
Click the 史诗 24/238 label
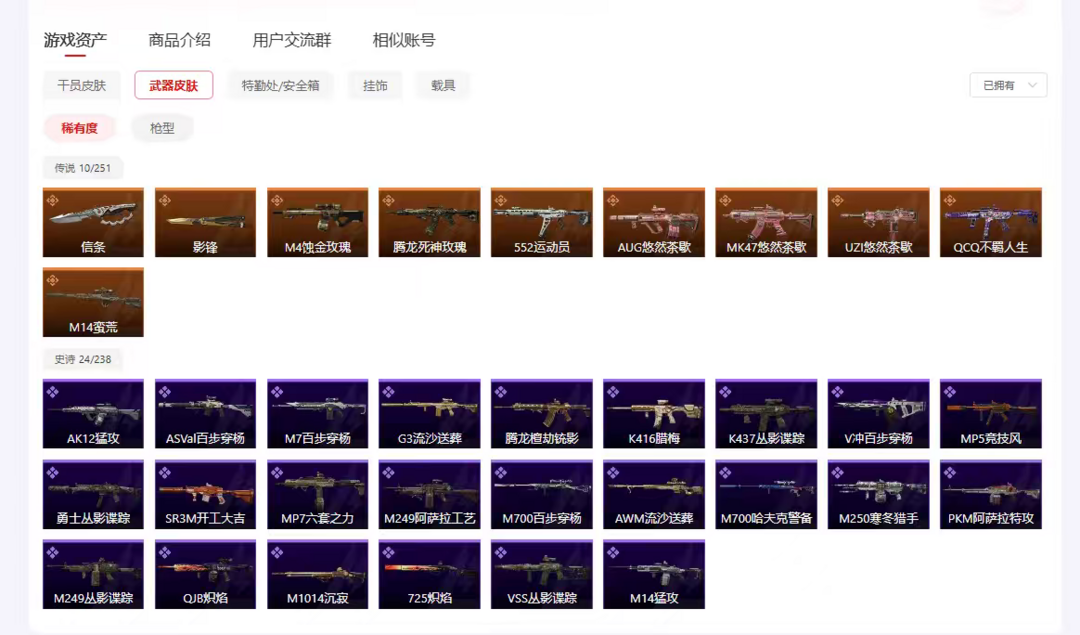[83, 360]
